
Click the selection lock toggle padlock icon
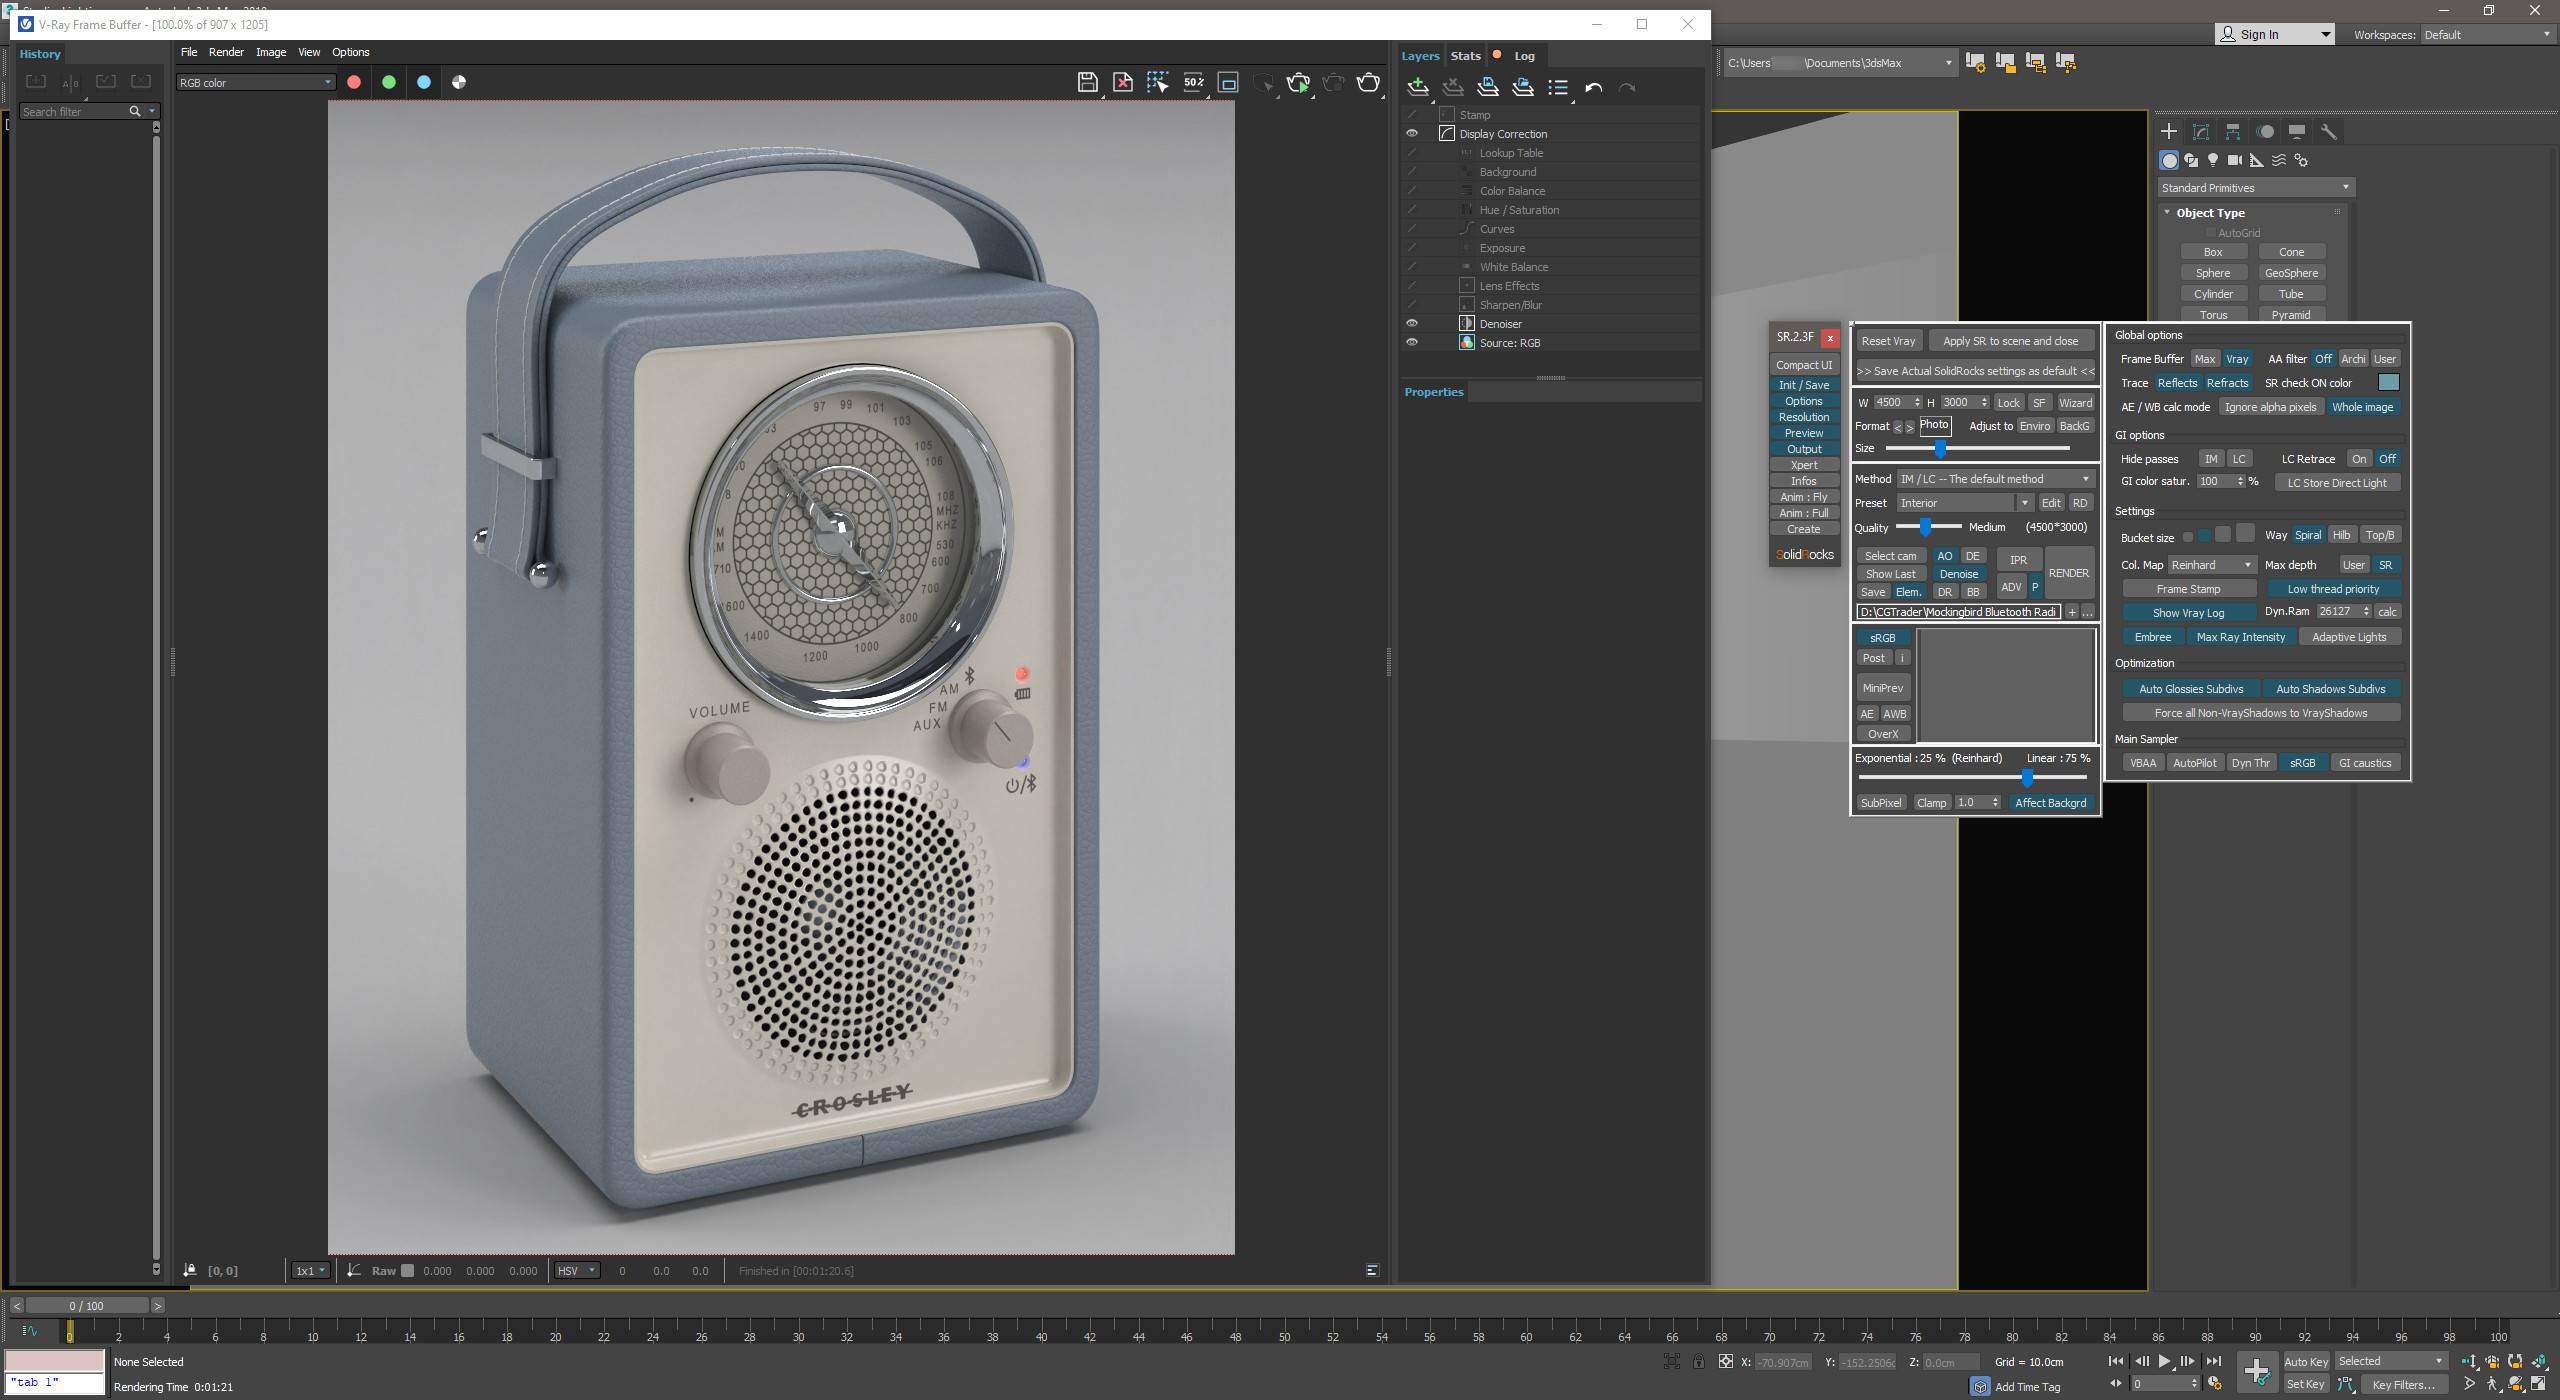[x=1698, y=1362]
